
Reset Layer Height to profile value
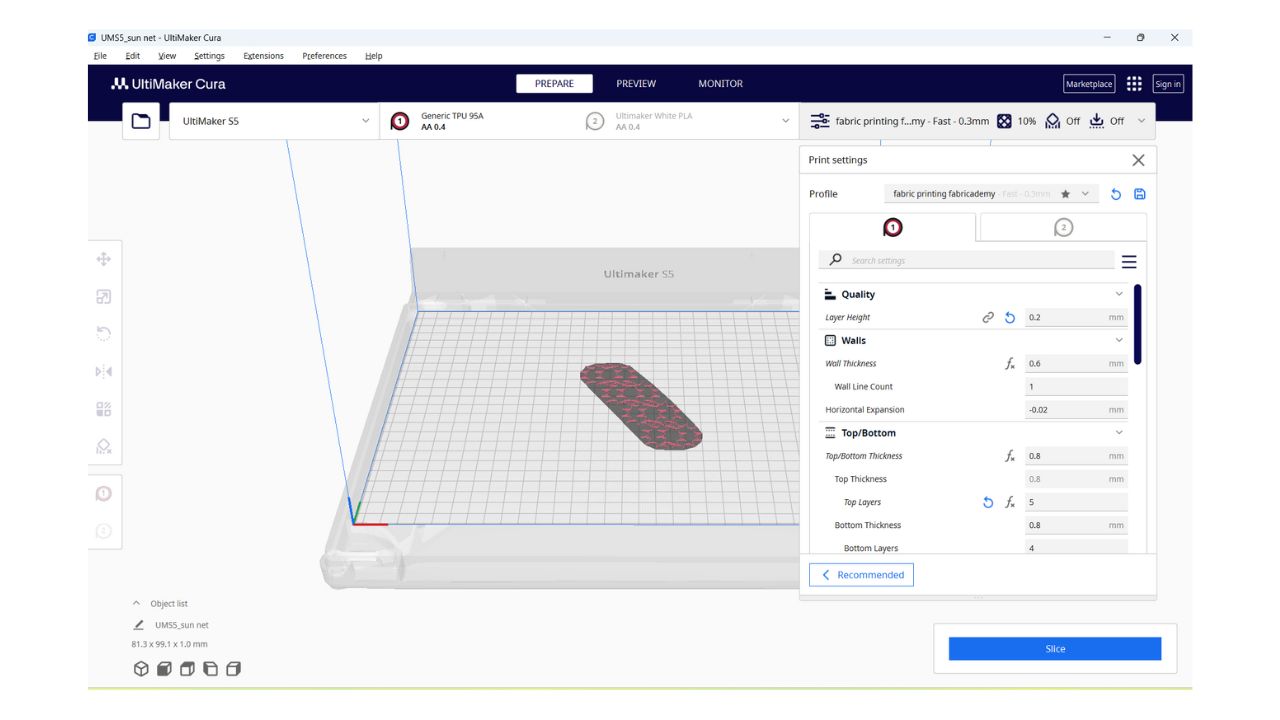point(1010,318)
